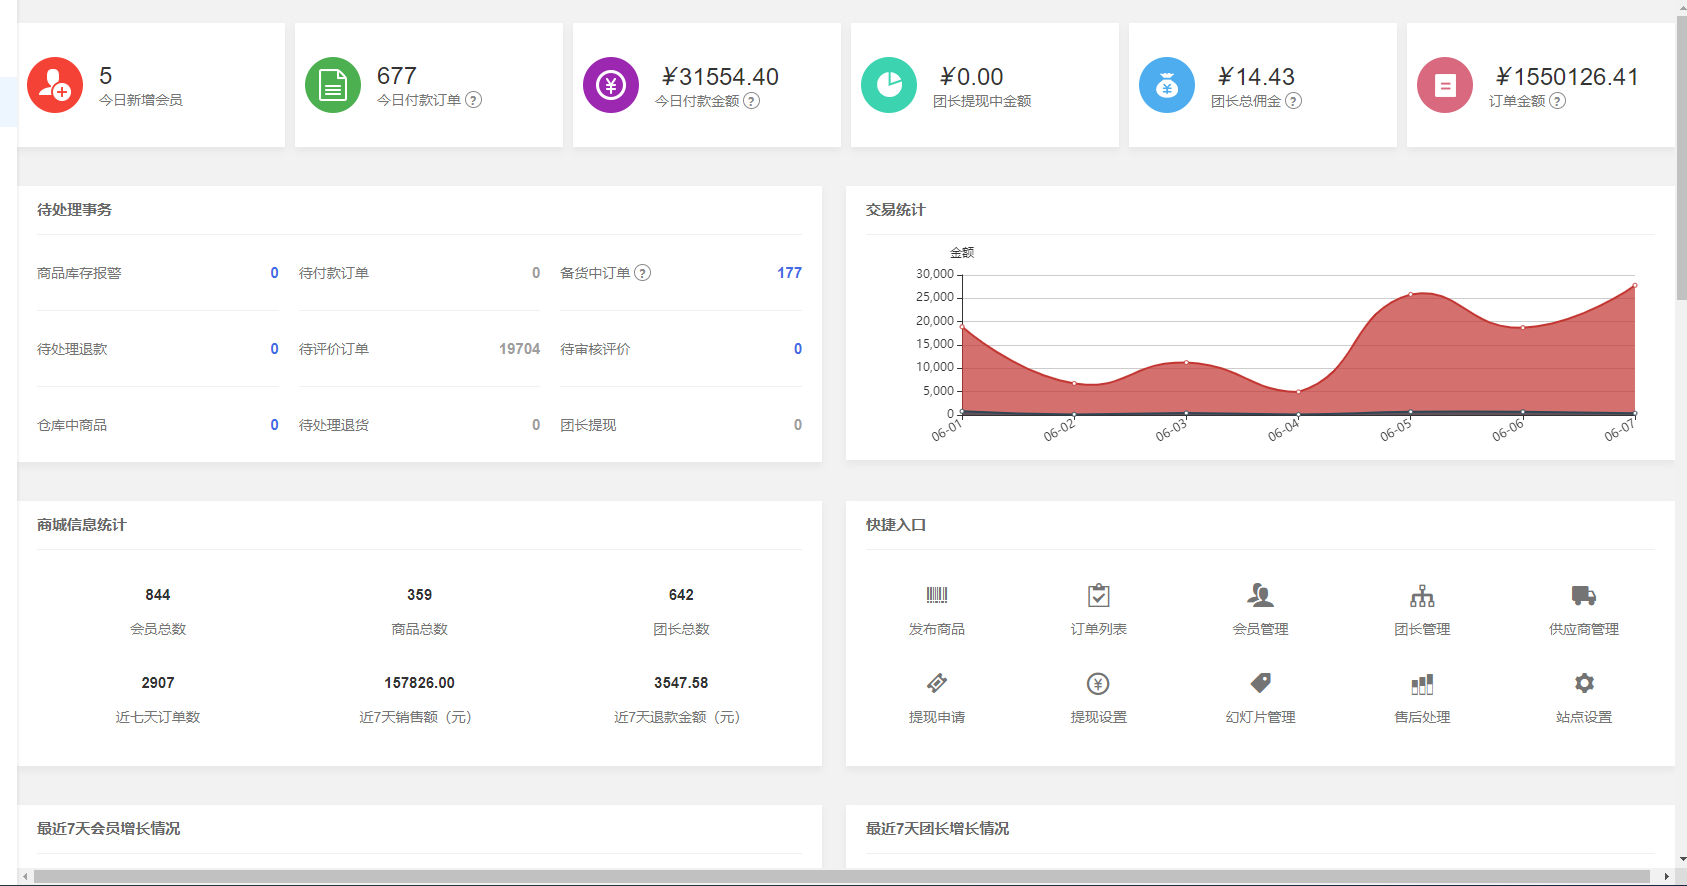1687x886 pixels.
Task: Click the 发布商品 barcode icon
Action: point(937,595)
